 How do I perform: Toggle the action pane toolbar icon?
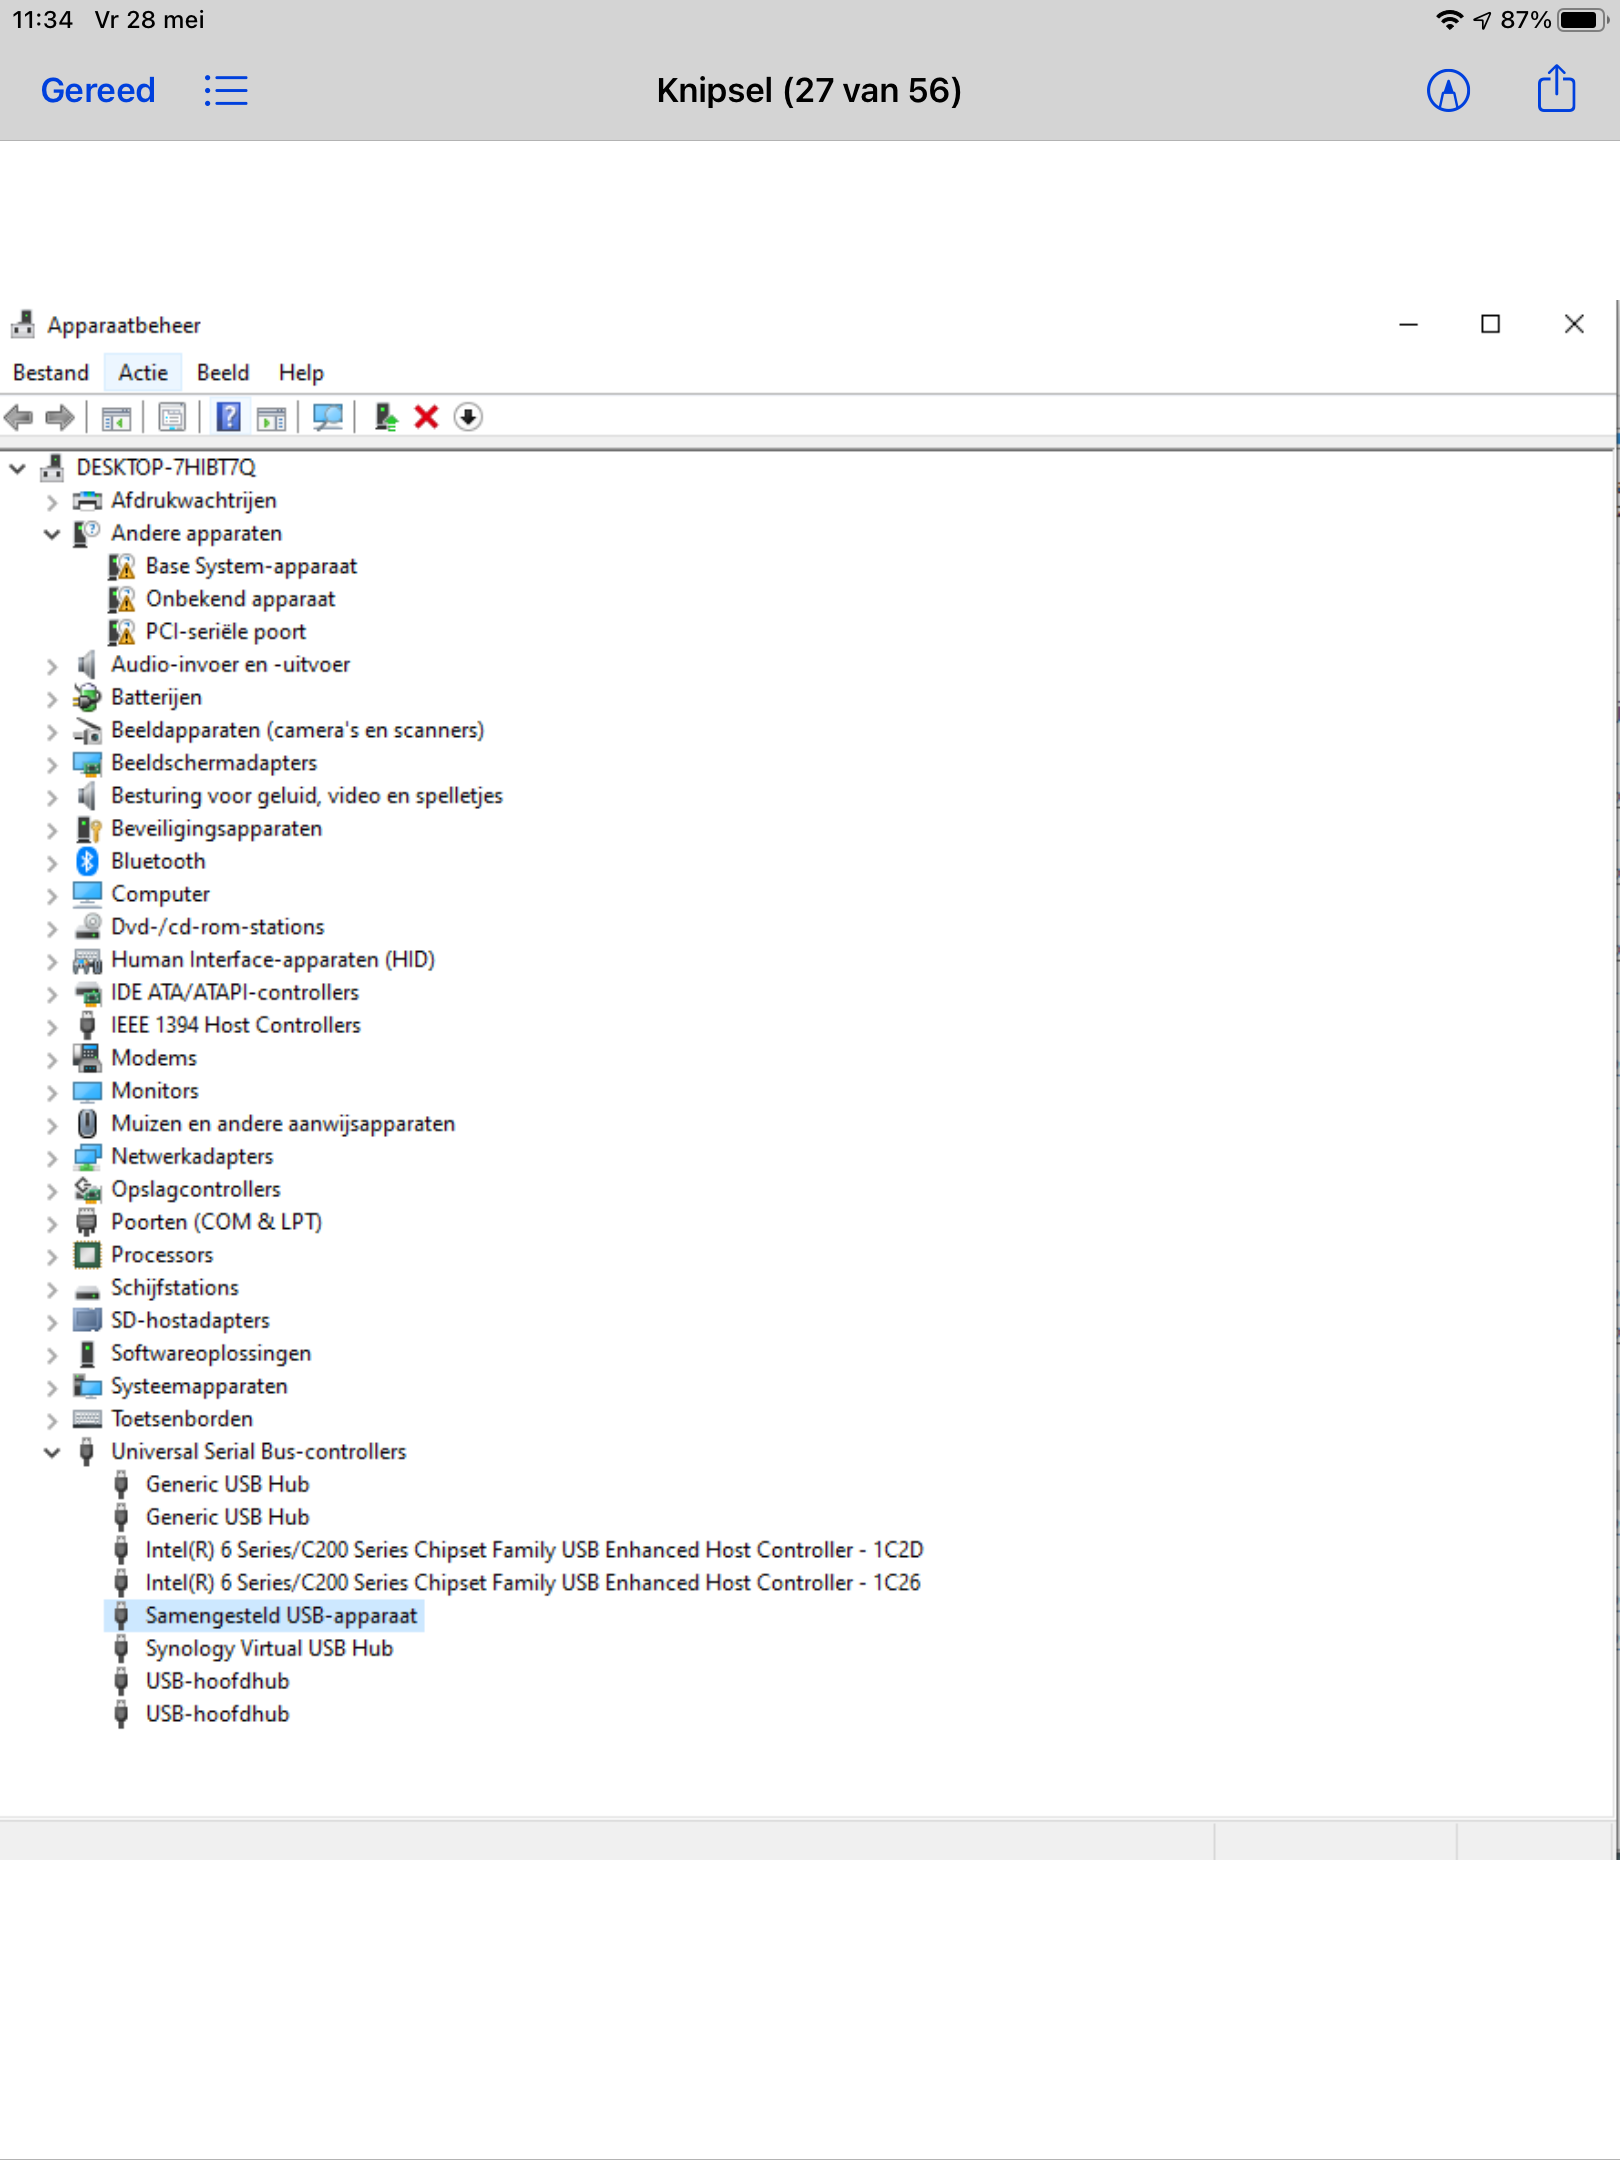click(271, 417)
